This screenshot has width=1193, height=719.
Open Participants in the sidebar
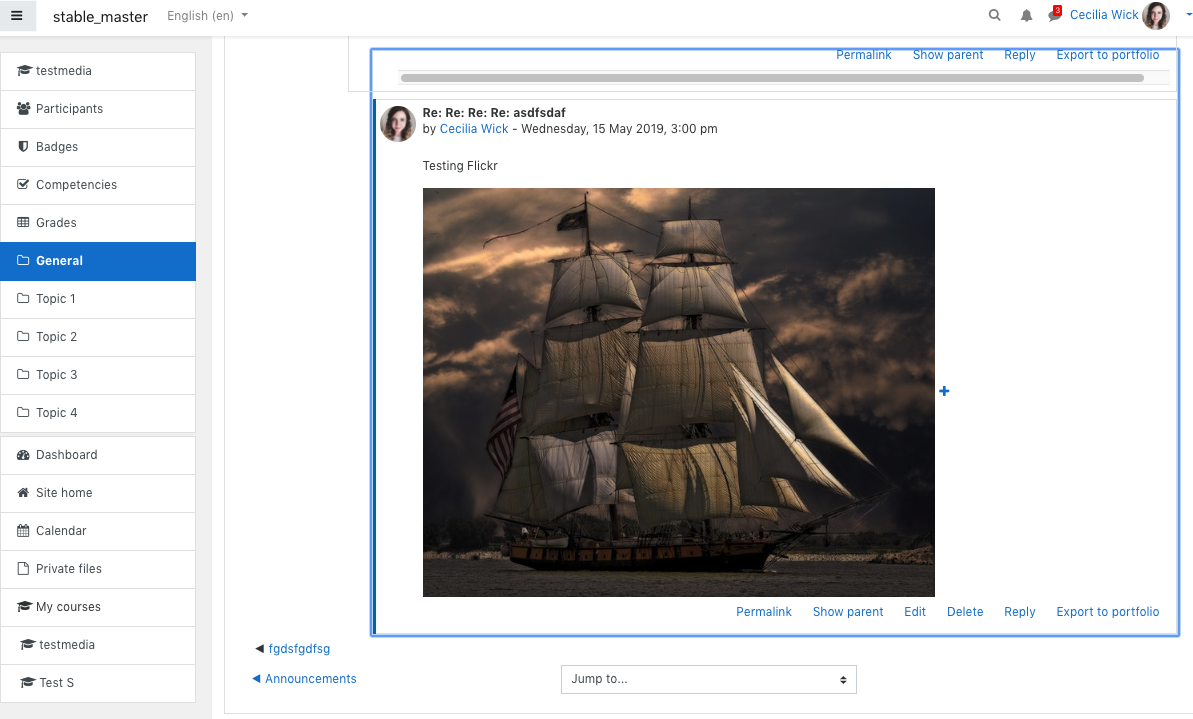(x=98, y=109)
